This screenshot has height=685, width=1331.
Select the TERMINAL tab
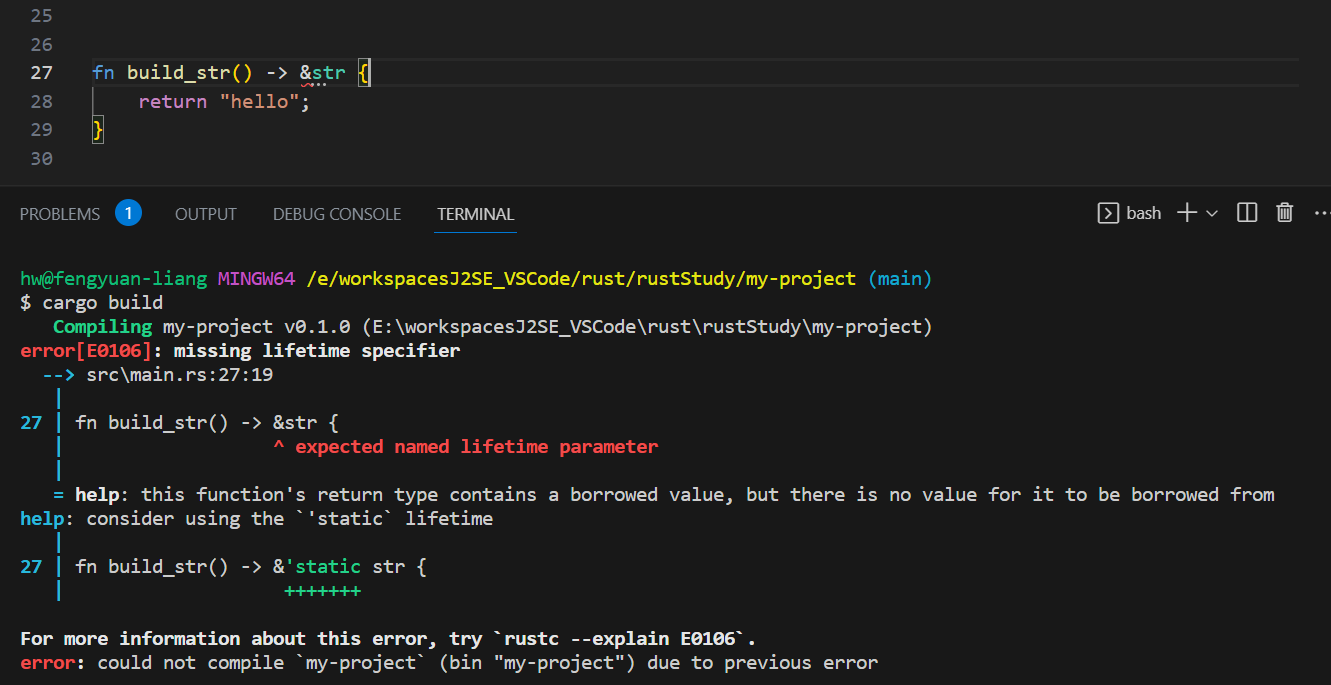(x=476, y=214)
